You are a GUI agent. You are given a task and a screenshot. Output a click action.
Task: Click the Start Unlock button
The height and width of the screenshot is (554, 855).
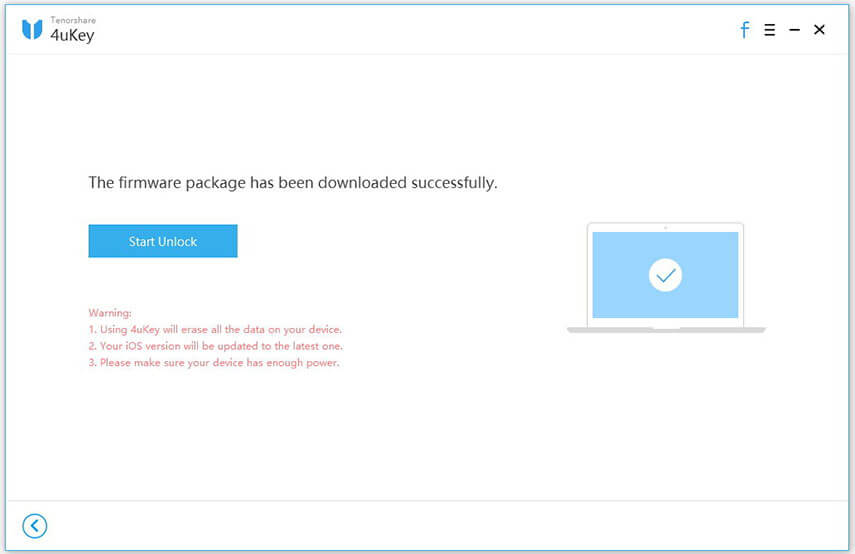click(x=162, y=241)
